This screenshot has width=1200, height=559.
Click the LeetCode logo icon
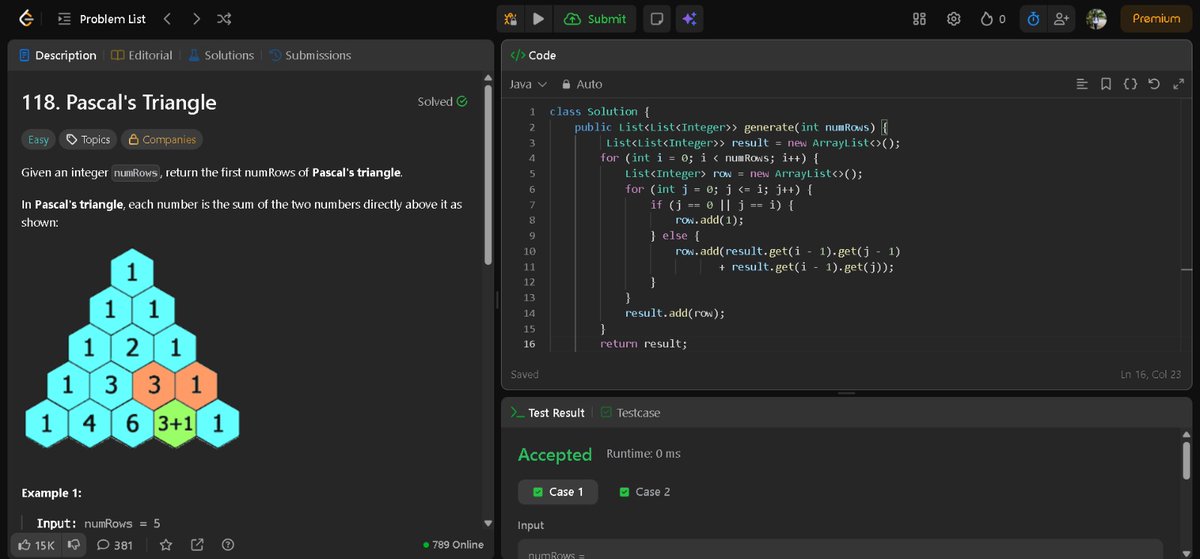tap(27, 18)
